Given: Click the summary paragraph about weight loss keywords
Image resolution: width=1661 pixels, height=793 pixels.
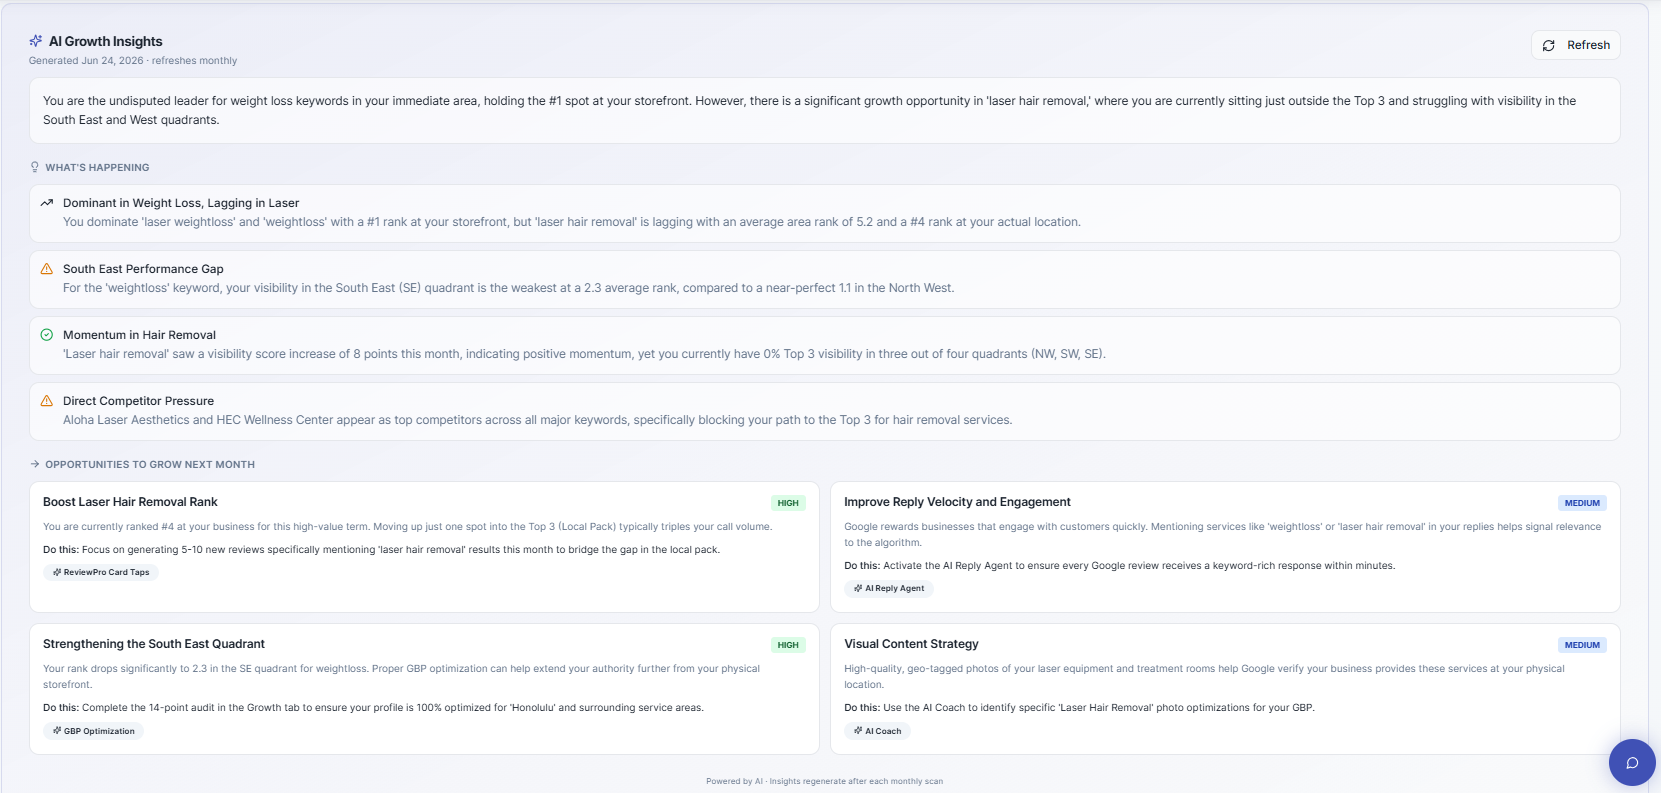Looking at the screenshot, I should [x=810, y=110].
